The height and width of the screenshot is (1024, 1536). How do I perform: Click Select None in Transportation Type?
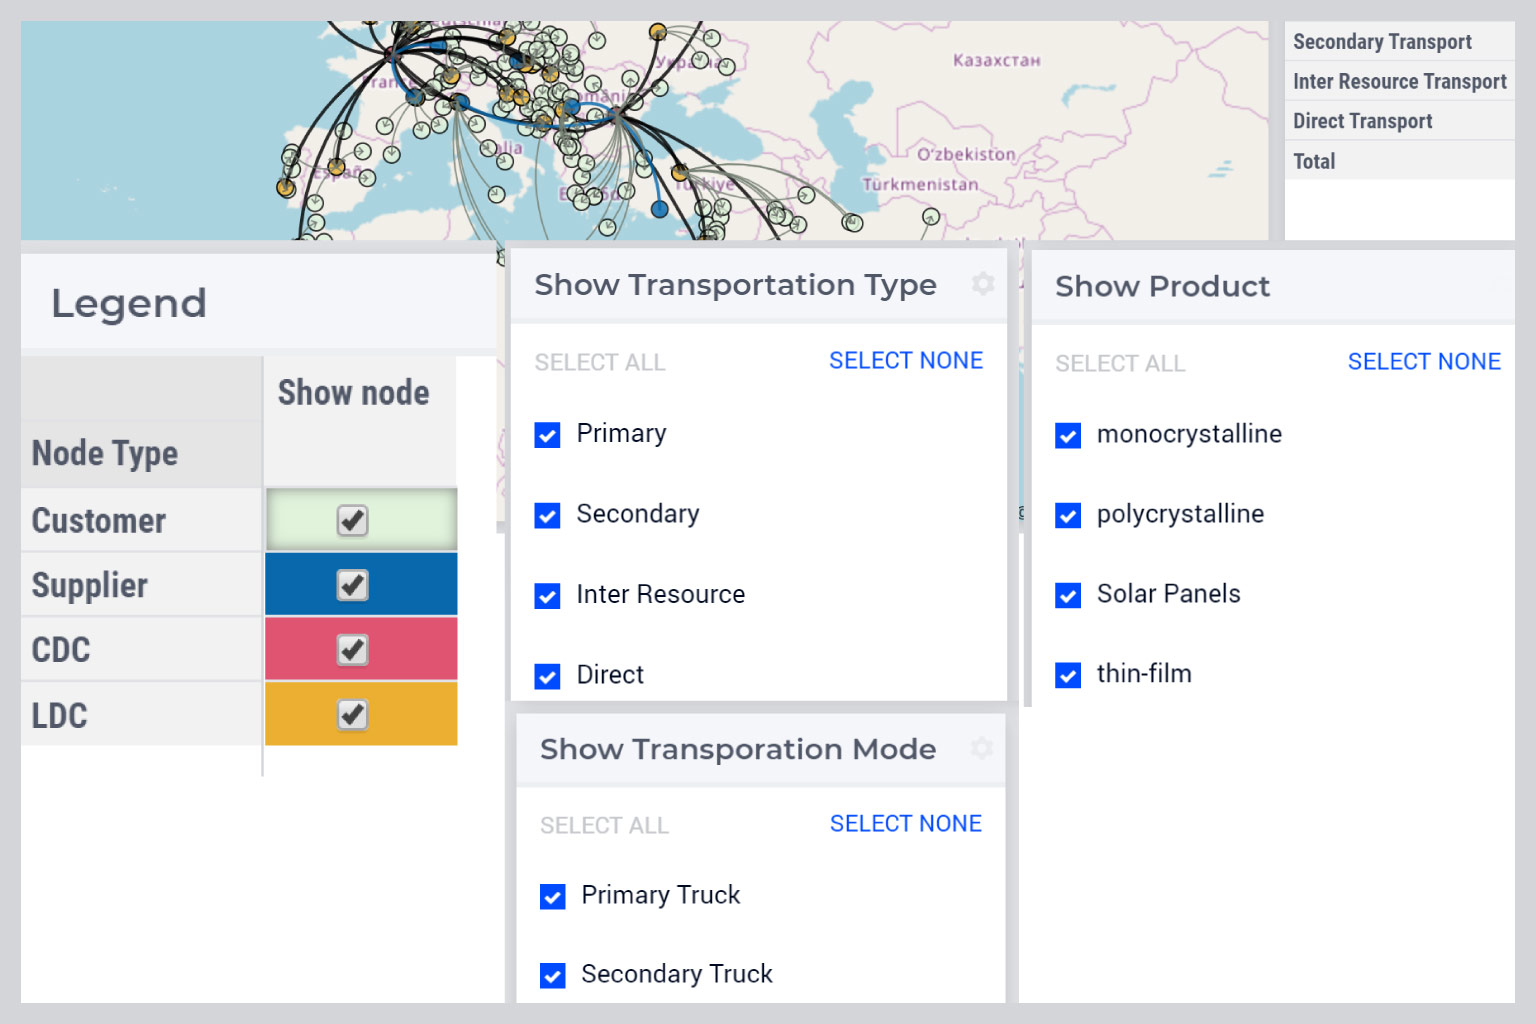click(x=905, y=361)
